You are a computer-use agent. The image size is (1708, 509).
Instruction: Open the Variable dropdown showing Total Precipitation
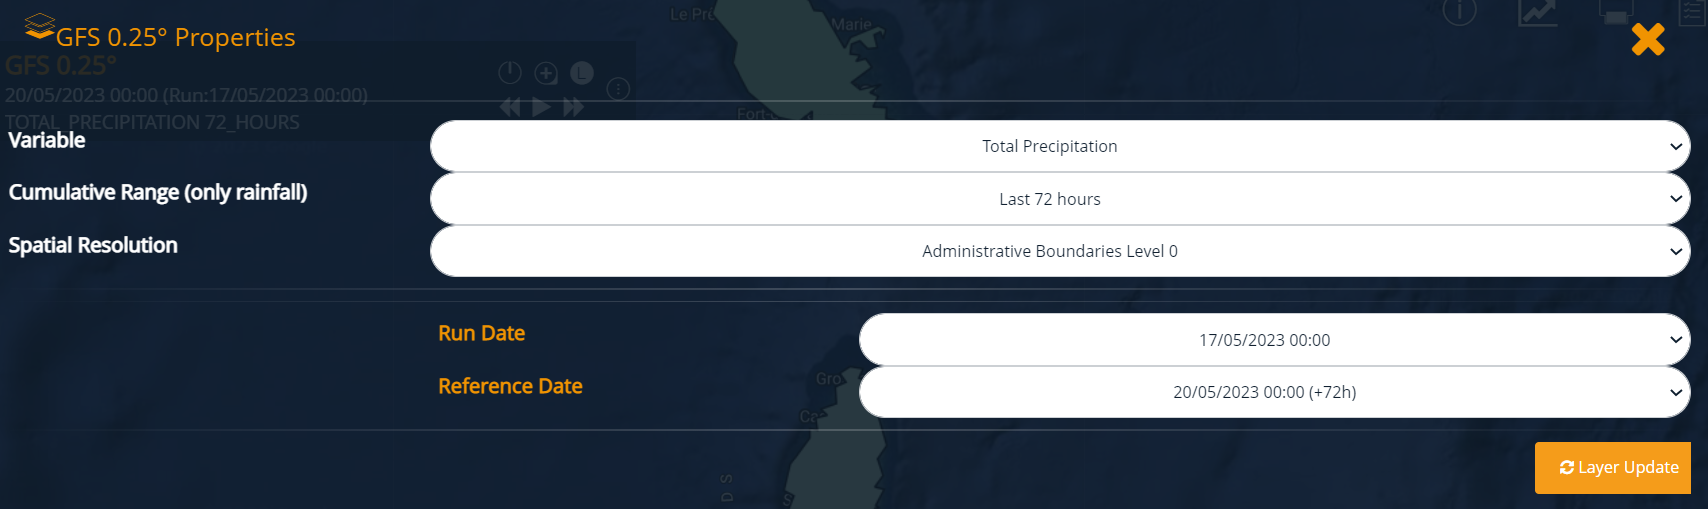[1060, 146]
